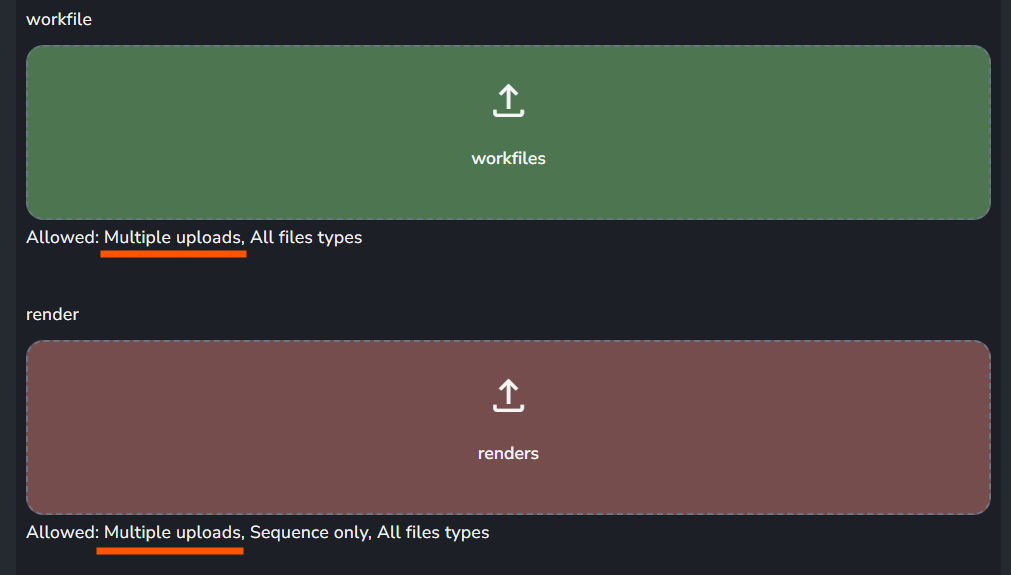
Task: Open file picker via the workfiles label
Action: coord(508,159)
